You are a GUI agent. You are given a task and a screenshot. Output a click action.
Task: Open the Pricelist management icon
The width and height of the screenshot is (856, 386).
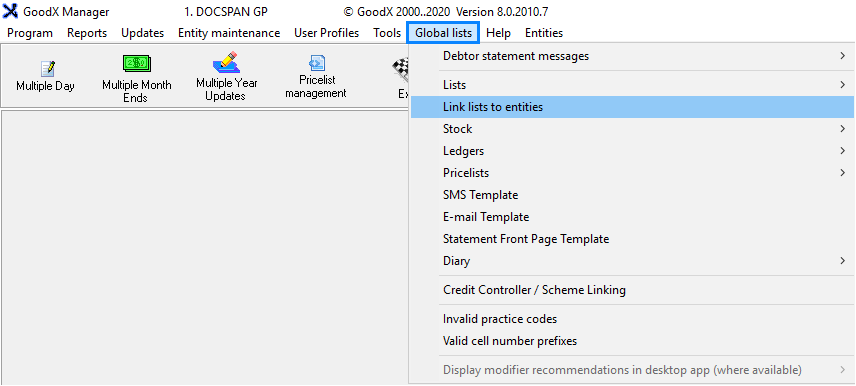click(x=317, y=63)
